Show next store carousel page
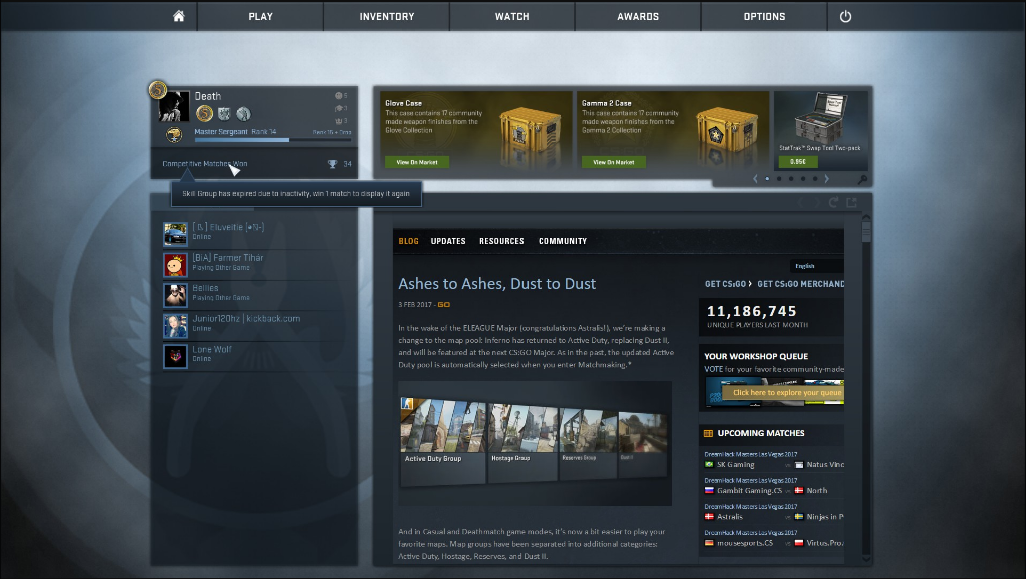Viewport: 1026px width, 579px height. pos(826,179)
